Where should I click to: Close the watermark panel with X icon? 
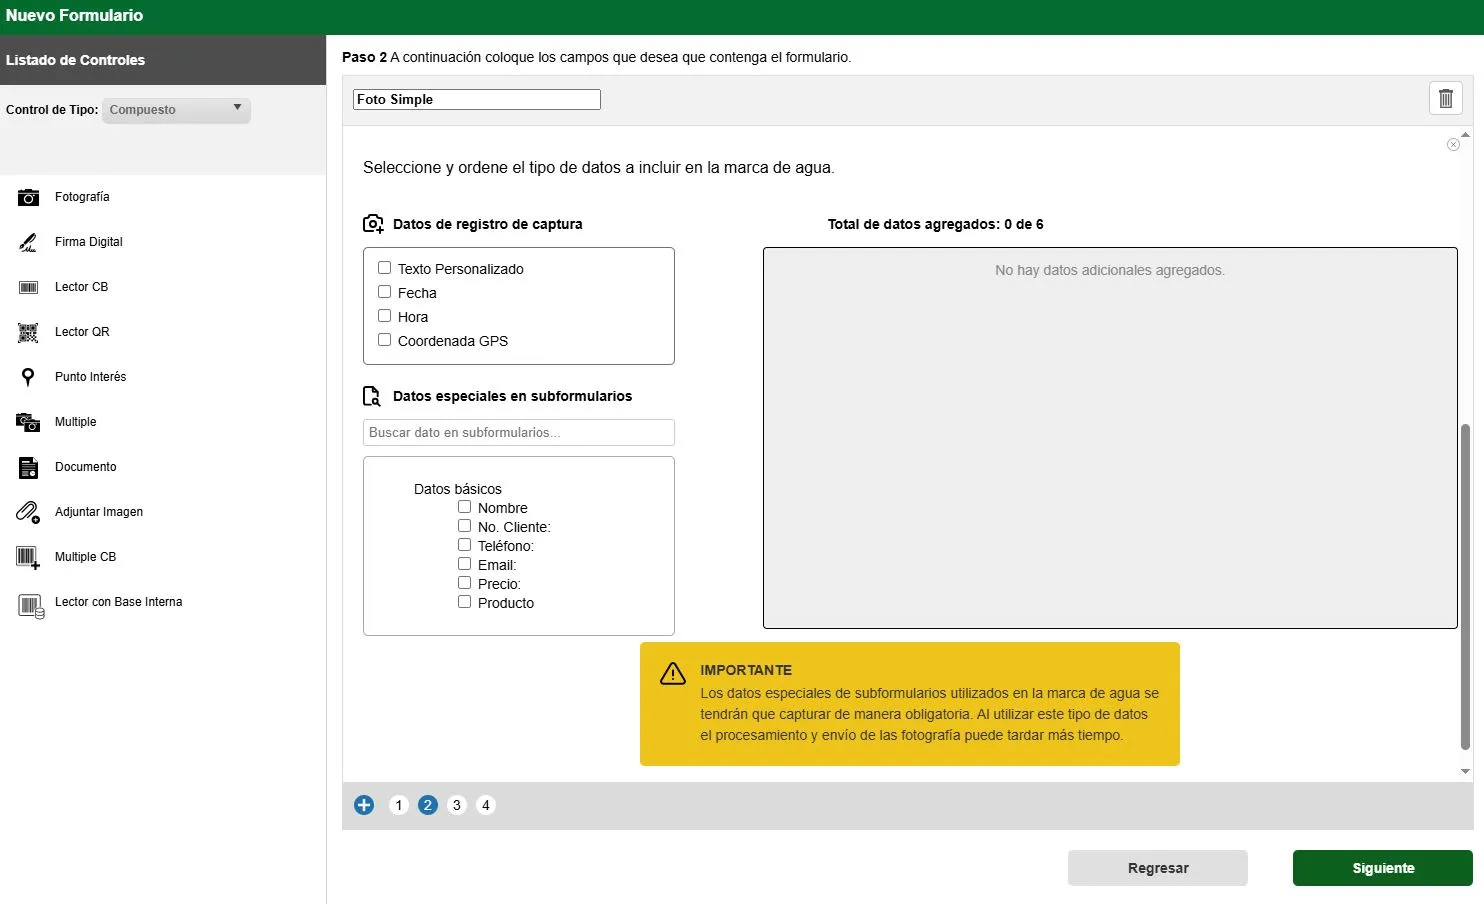[1453, 145]
